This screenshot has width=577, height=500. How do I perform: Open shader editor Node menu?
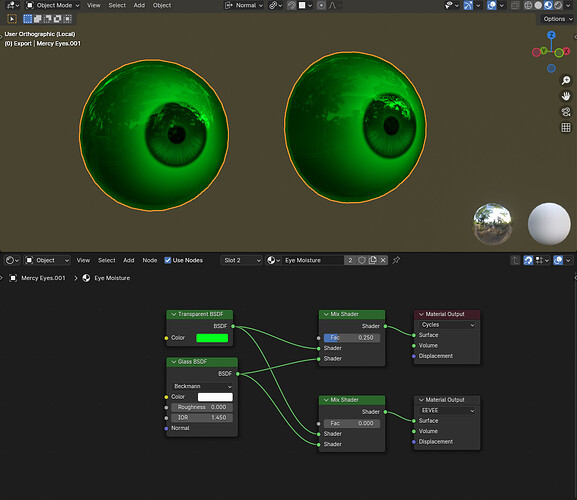pyautogui.click(x=150, y=260)
